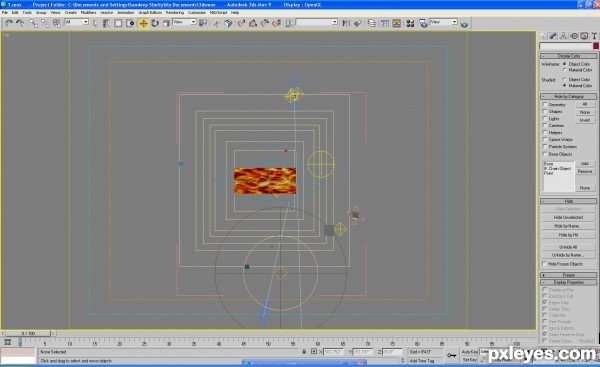
Task: Open the reference coordinate View dropdown
Action: point(184,22)
